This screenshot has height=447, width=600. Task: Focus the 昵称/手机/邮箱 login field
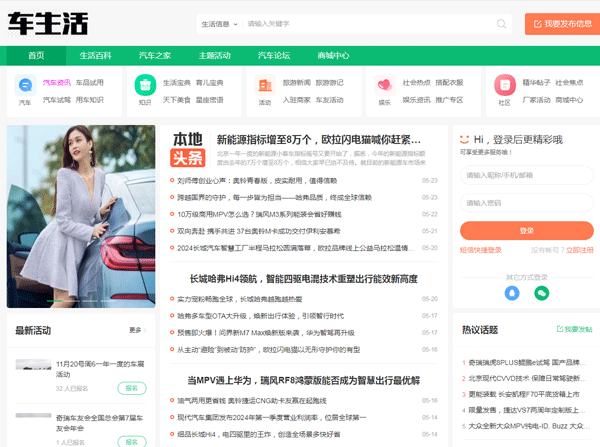[x=527, y=175]
